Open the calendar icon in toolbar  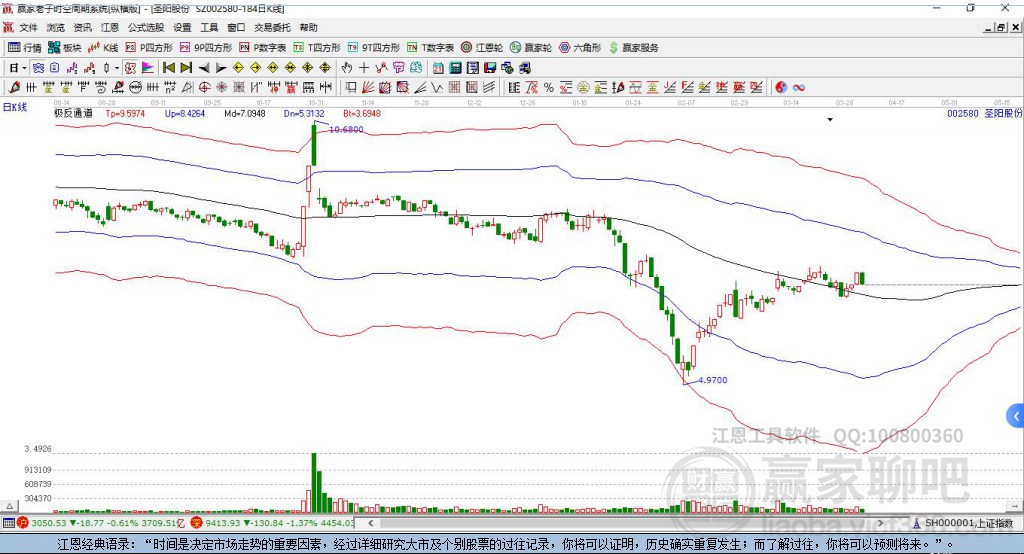[438, 68]
